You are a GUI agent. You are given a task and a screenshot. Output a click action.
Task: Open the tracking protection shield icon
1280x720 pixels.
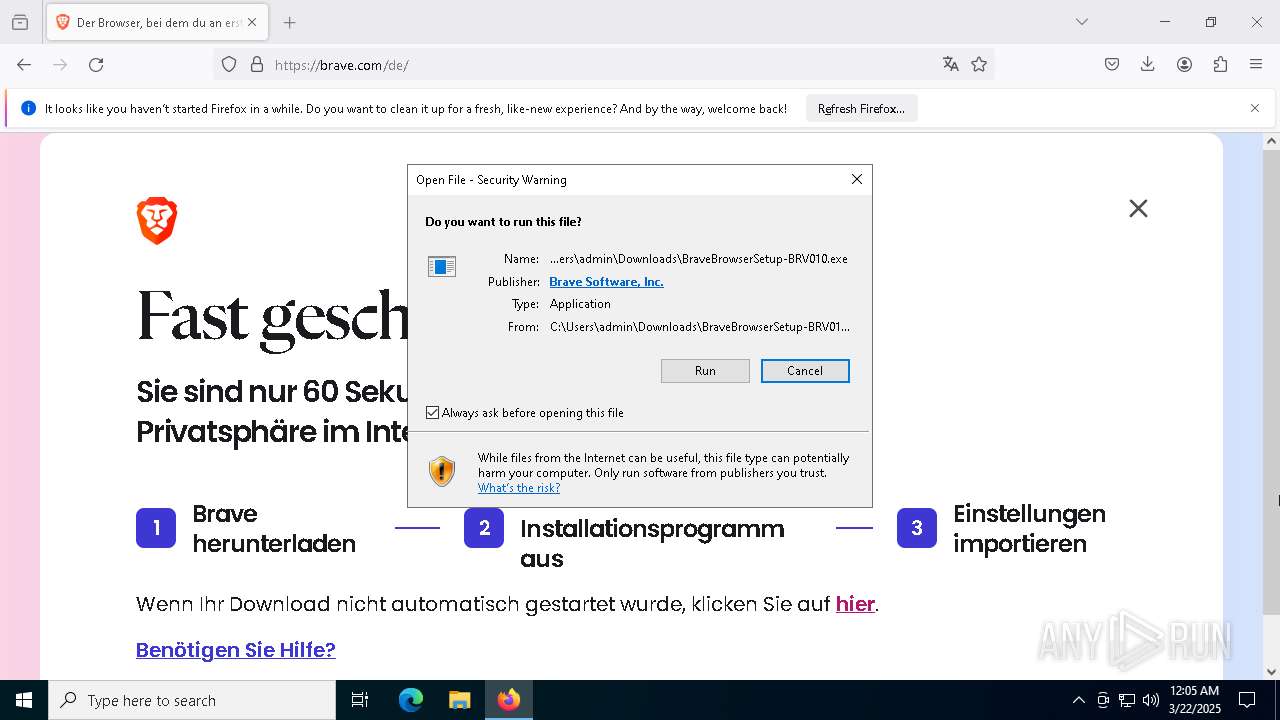coord(229,65)
